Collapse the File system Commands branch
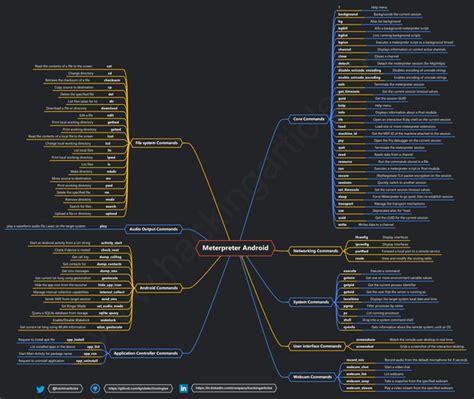 tap(156, 143)
